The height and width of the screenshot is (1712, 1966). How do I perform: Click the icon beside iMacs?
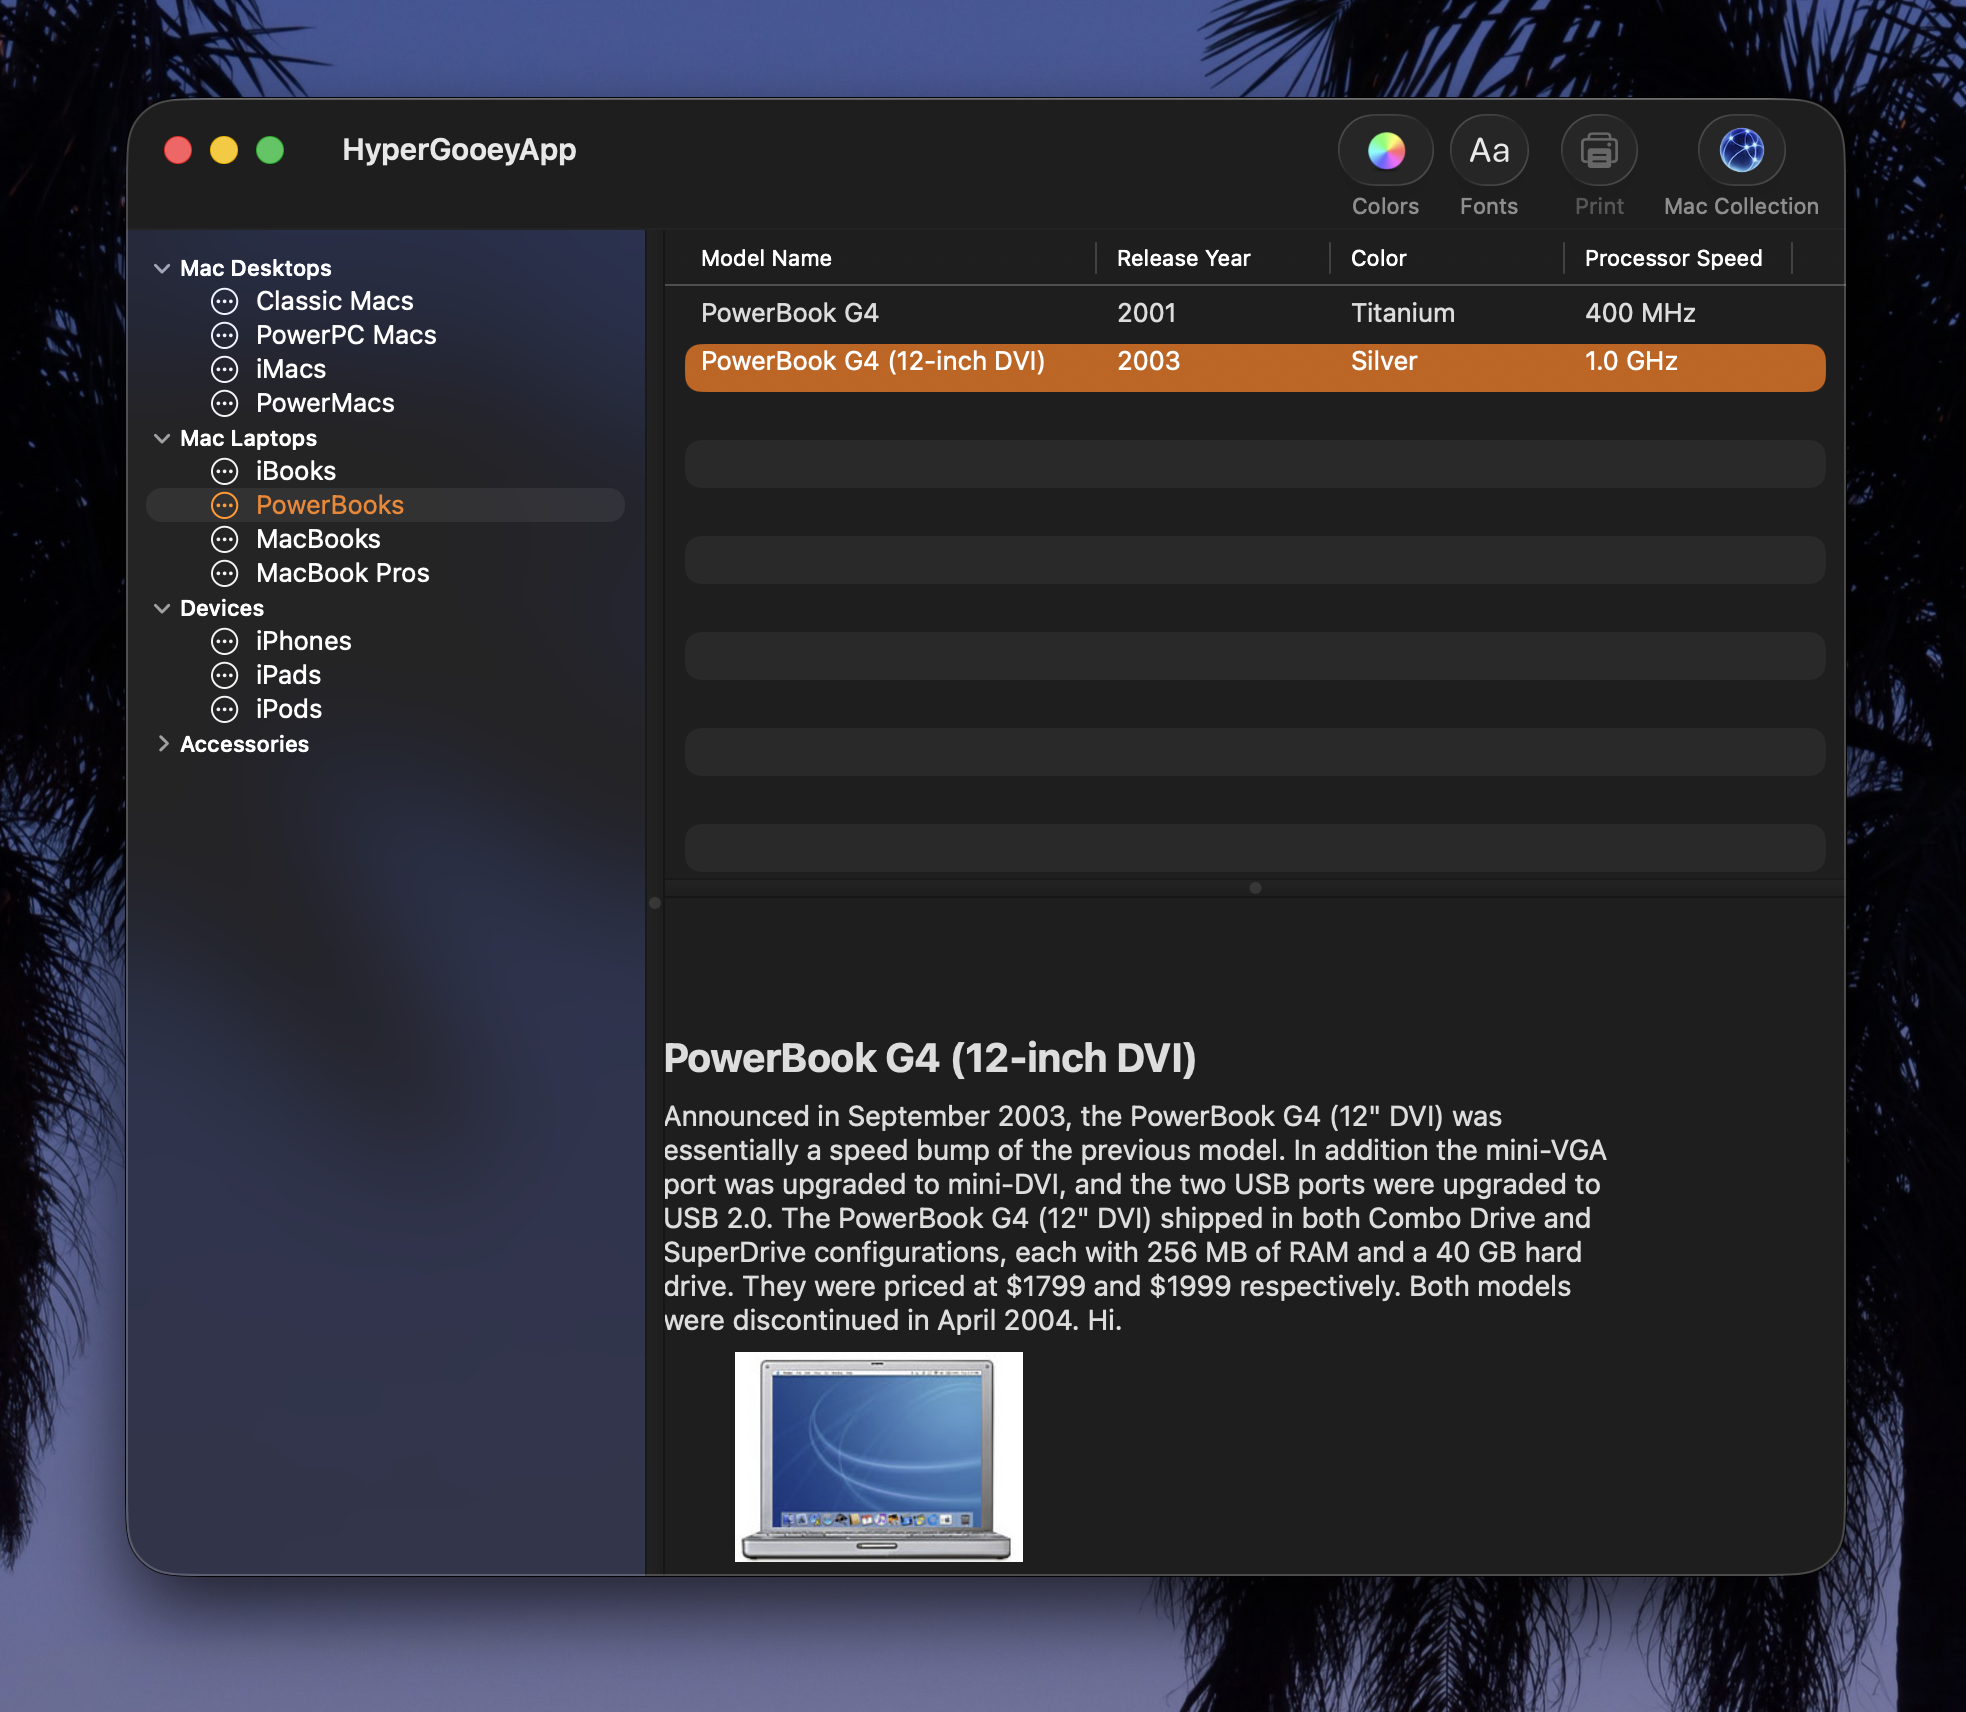(225, 369)
